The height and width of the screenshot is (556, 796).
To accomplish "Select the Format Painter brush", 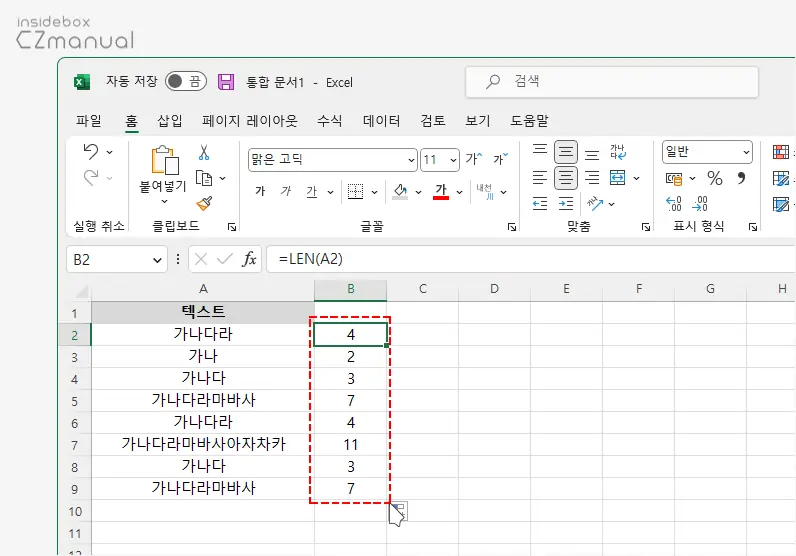I will [204, 203].
